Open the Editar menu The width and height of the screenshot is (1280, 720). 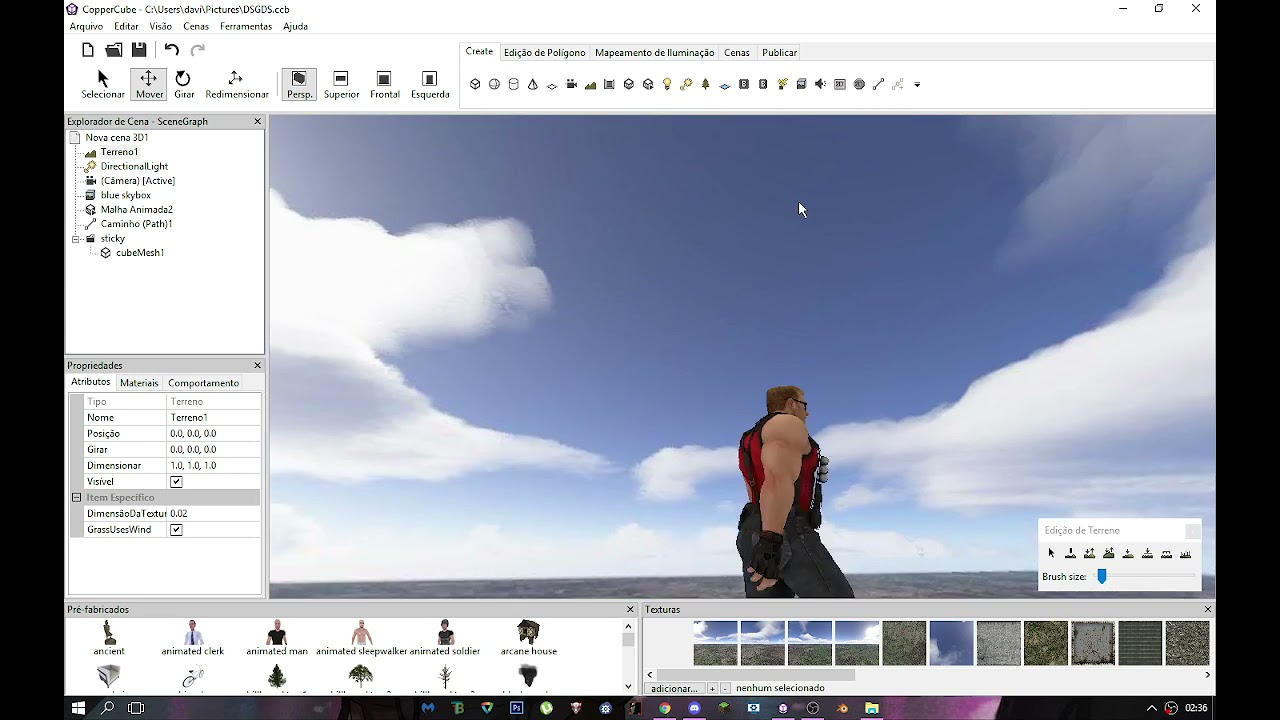pos(126,26)
